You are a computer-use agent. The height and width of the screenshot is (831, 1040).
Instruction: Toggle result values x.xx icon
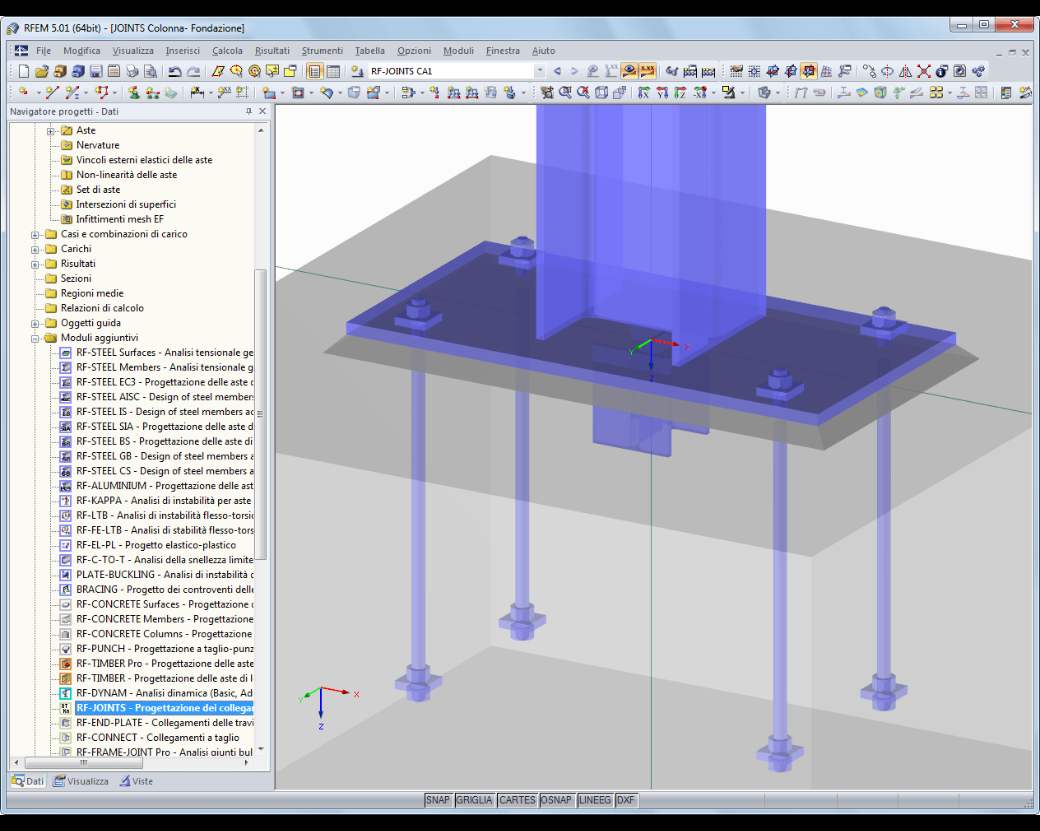point(647,71)
